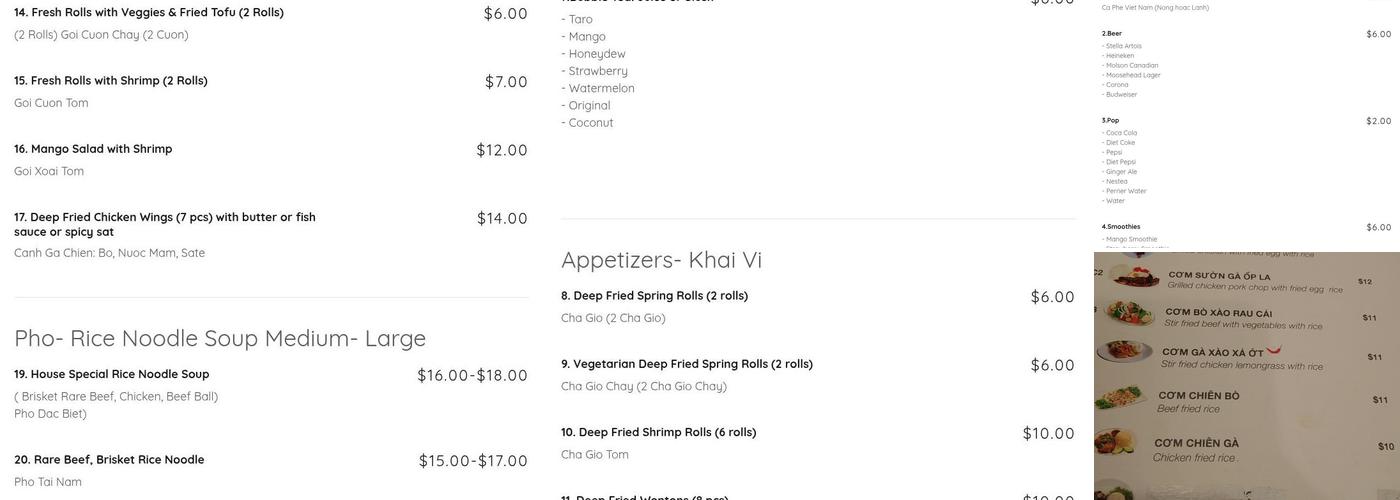Open the Mango Salad with Shrimp item

pyautogui.click(x=93, y=149)
